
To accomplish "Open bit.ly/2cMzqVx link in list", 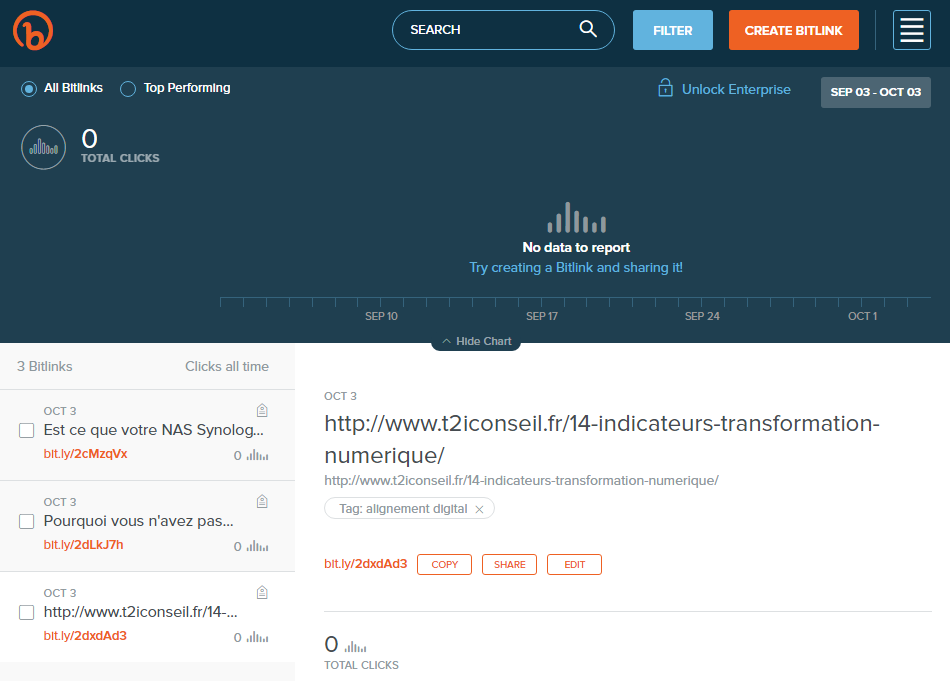I will coord(85,454).
